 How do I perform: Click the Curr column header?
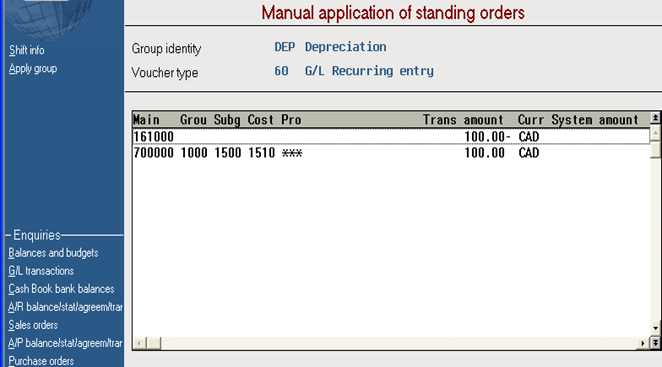click(x=531, y=120)
